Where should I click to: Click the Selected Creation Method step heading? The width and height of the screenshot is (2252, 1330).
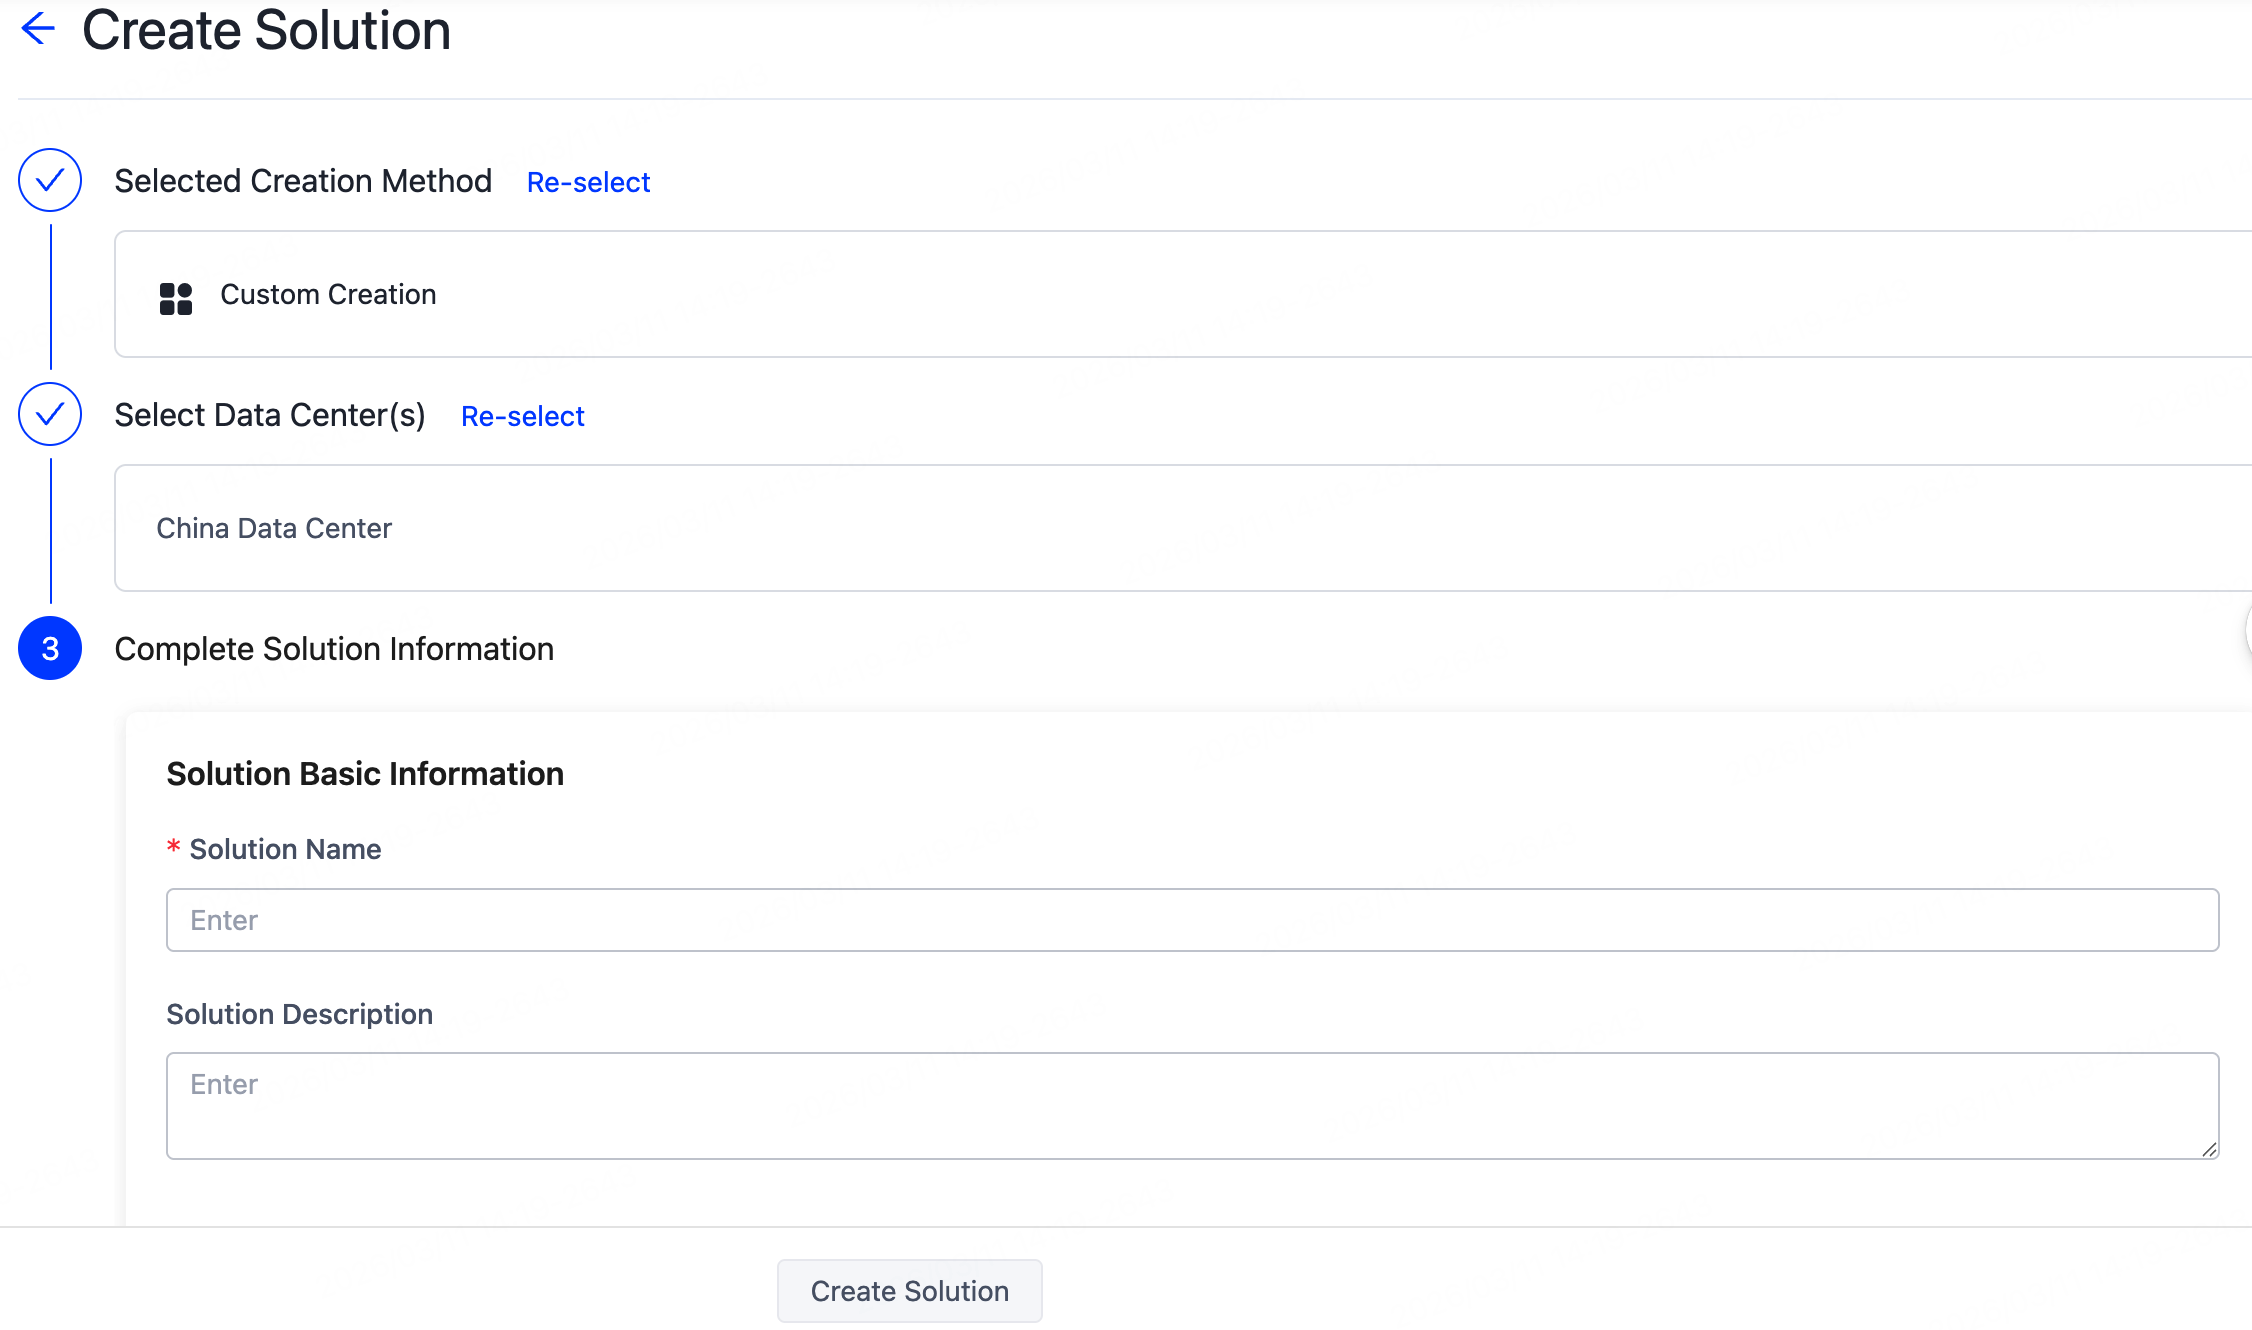click(x=303, y=181)
